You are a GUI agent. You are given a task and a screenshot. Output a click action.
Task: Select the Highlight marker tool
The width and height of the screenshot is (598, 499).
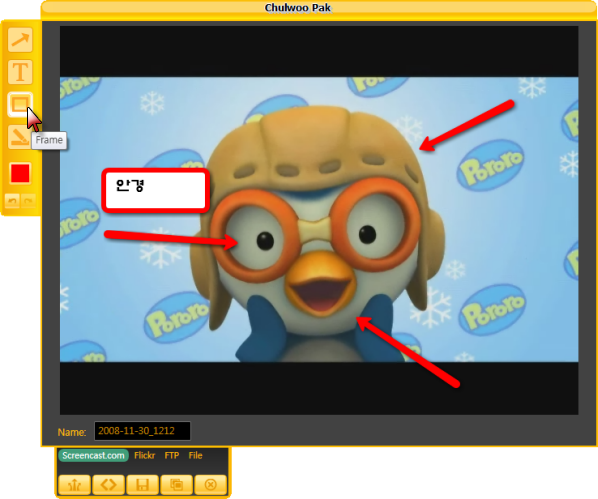pyautogui.click(x=18, y=137)
